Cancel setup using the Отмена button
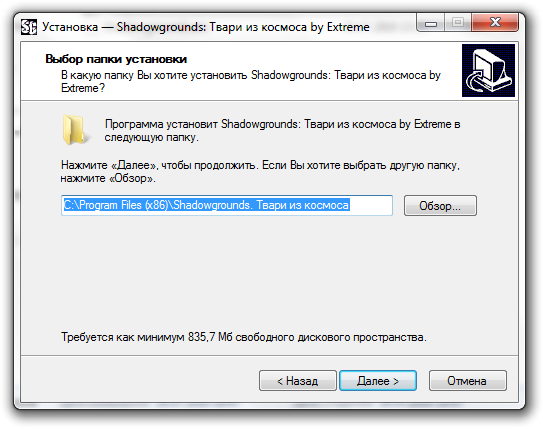This screenshot has width=543, height=429. [x=468, y=381]
